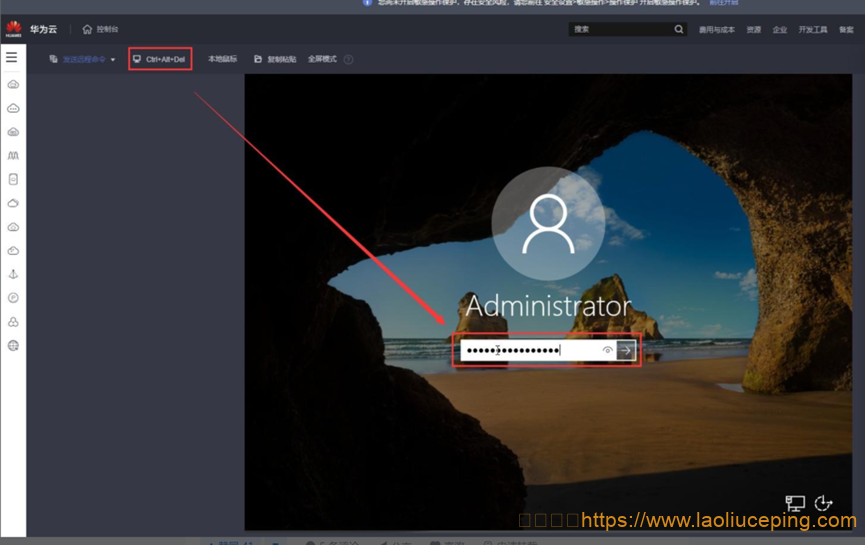Click the first cloud icon in sidebar
Screen dimensions: 865x545
pos(13,85)
